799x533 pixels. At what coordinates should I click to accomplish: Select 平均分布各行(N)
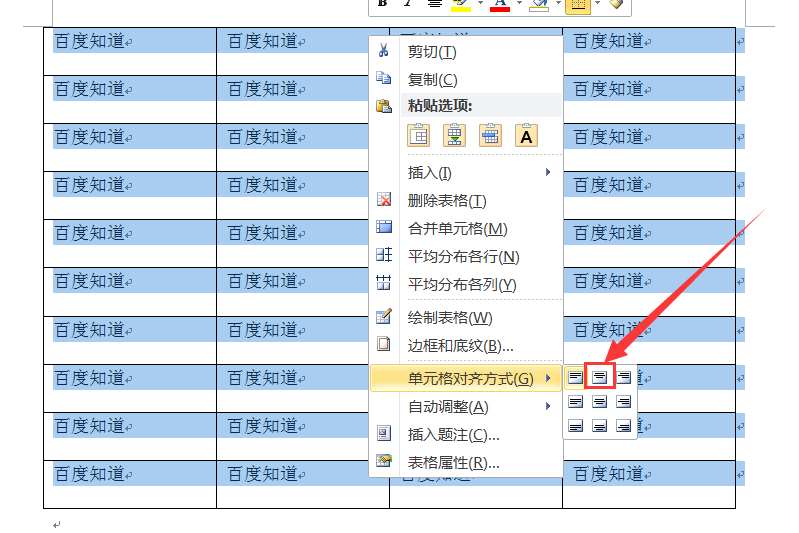(x=466, y=256)
